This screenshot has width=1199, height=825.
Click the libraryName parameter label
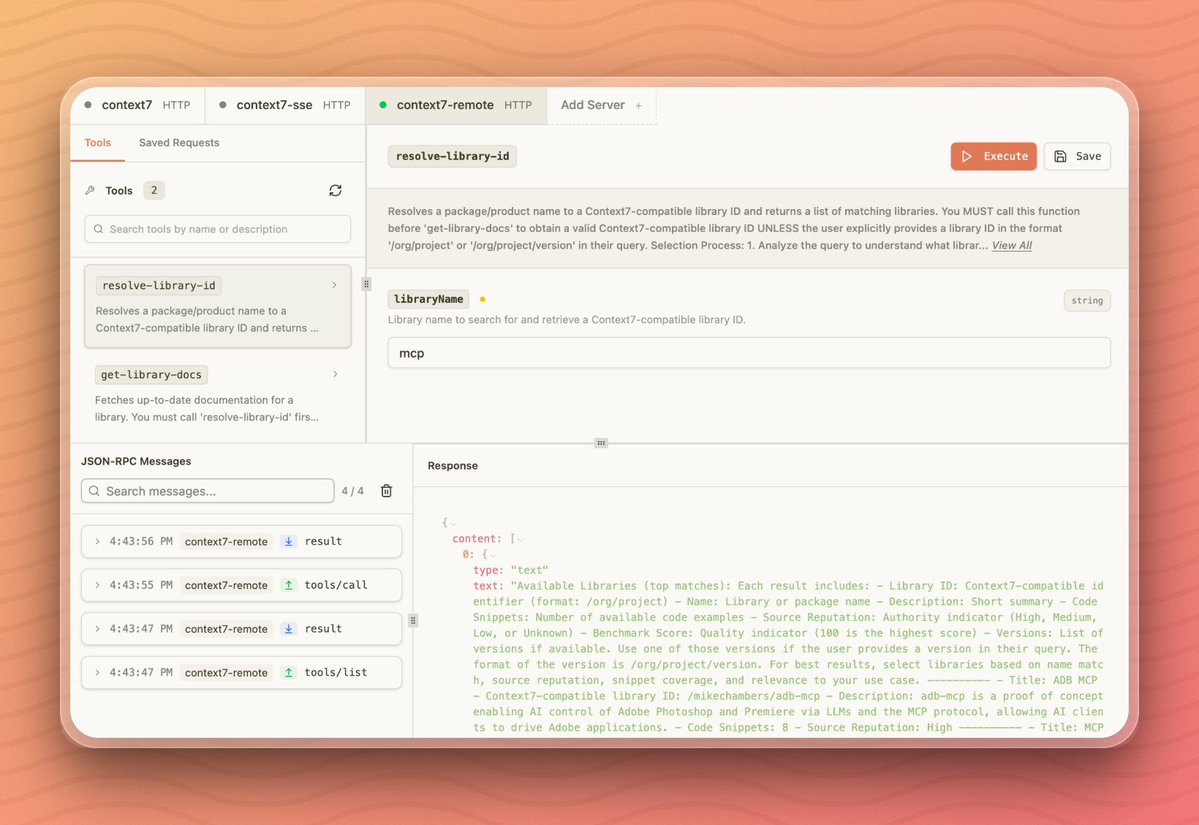point(428,299)
